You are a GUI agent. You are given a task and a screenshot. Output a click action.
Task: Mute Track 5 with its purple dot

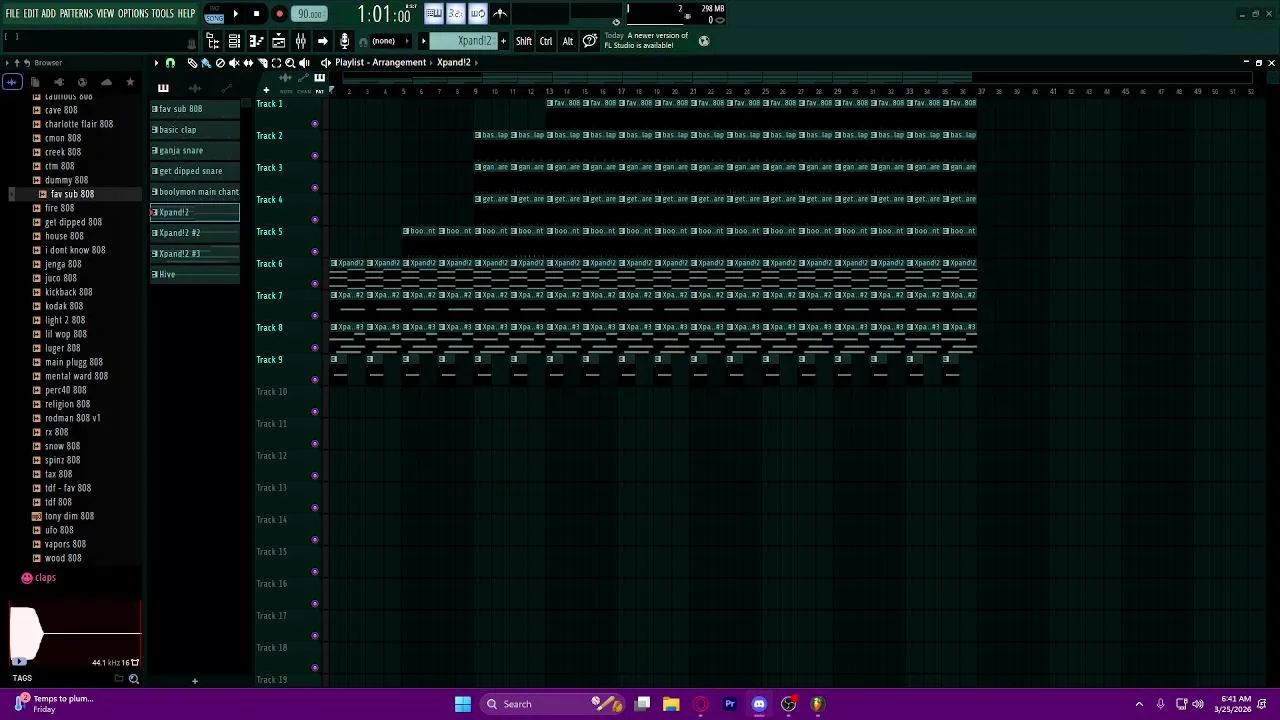tap(315, 252)
